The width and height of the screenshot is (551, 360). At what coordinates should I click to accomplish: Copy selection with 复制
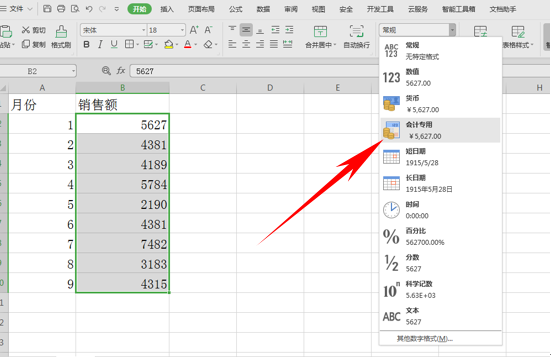[34, 44]
